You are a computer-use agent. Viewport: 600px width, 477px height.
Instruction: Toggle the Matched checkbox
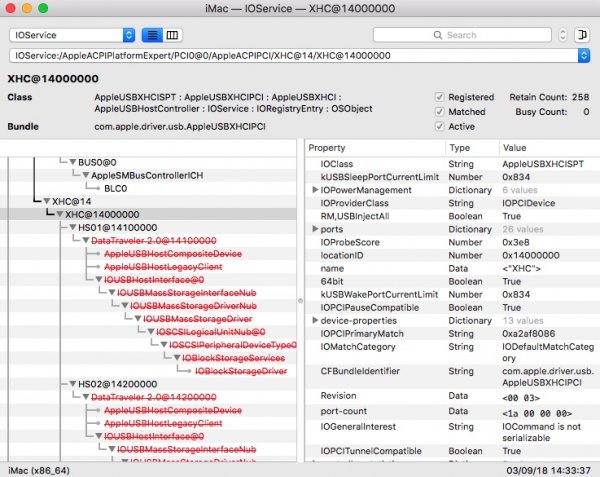point(440,112)
